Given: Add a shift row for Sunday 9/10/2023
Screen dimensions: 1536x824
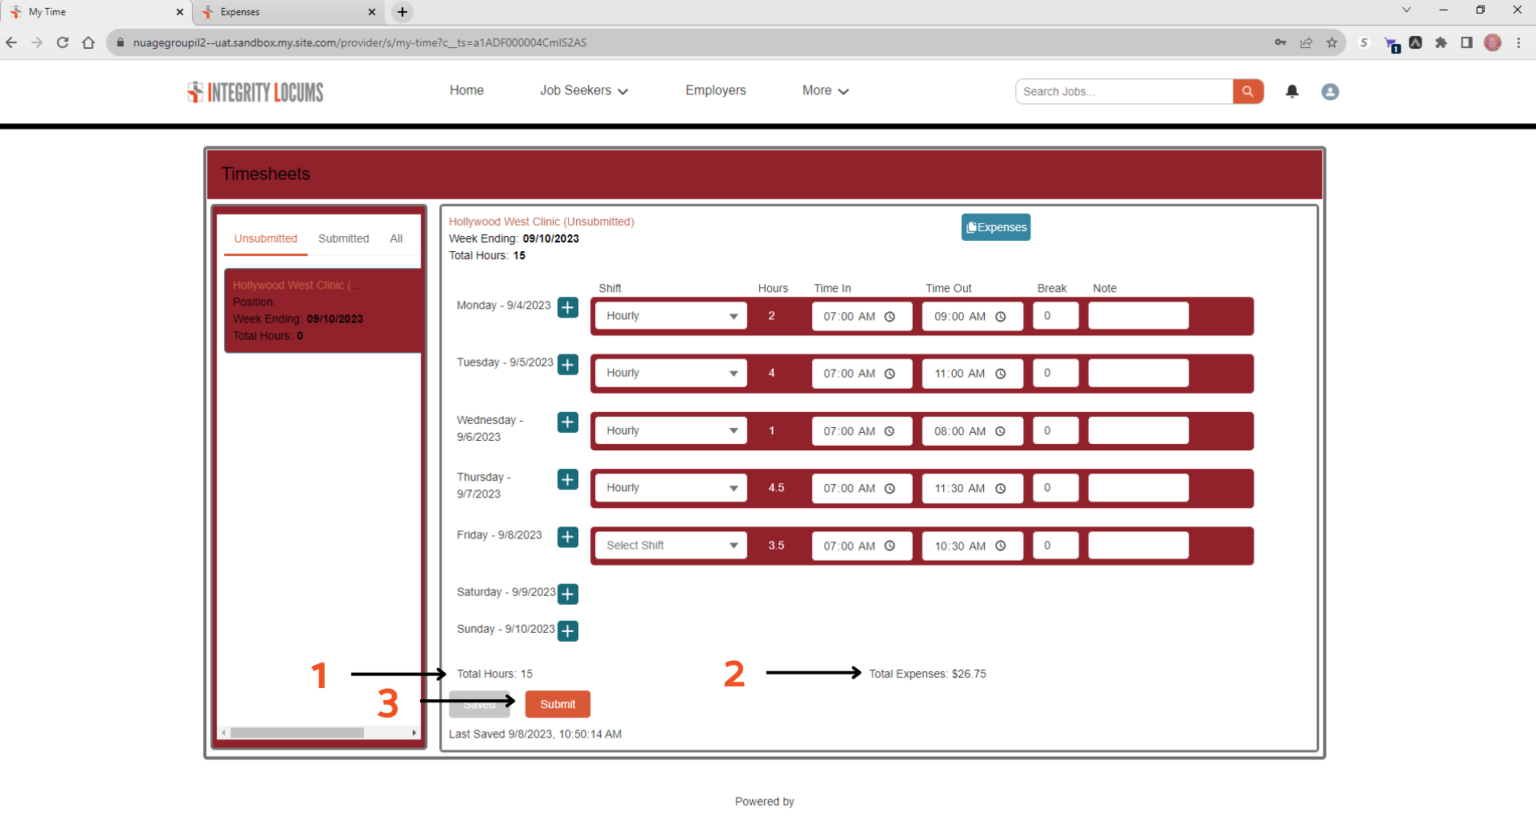Looking at the screenshot, I should pos(567,631).
